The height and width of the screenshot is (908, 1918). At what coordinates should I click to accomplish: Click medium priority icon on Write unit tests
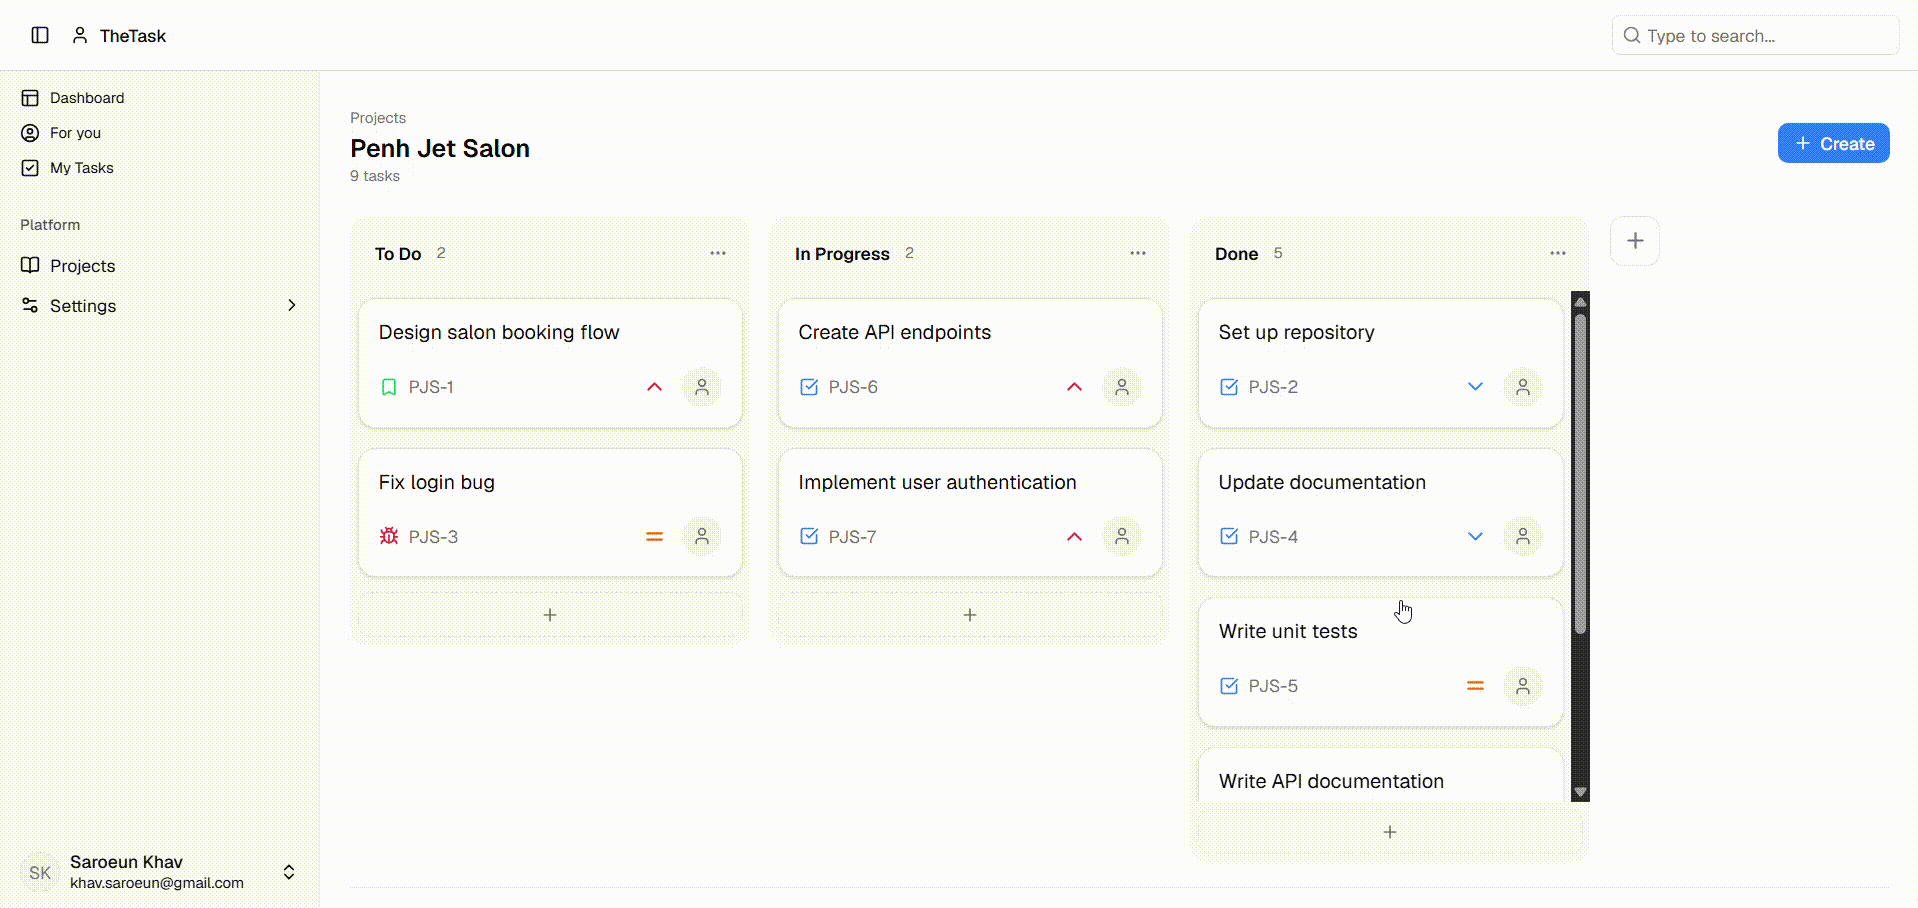point(1475,686)
